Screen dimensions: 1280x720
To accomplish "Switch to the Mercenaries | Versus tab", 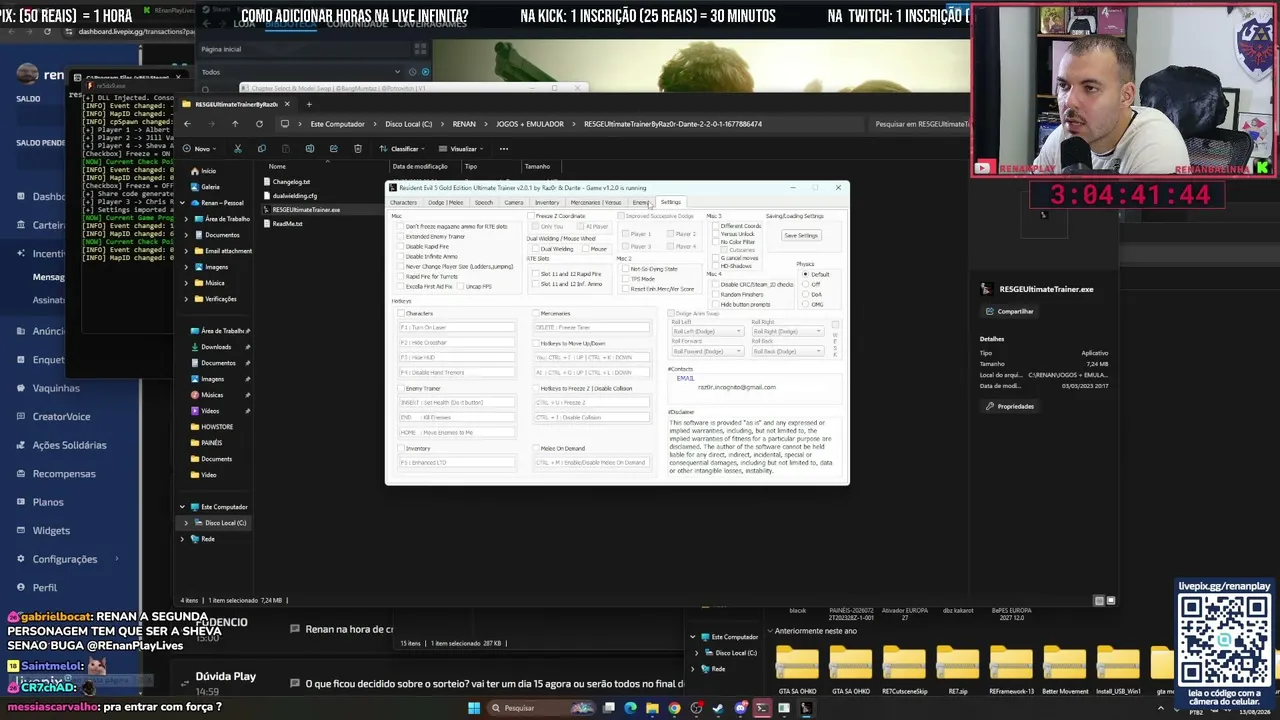I will coord(596,203).
